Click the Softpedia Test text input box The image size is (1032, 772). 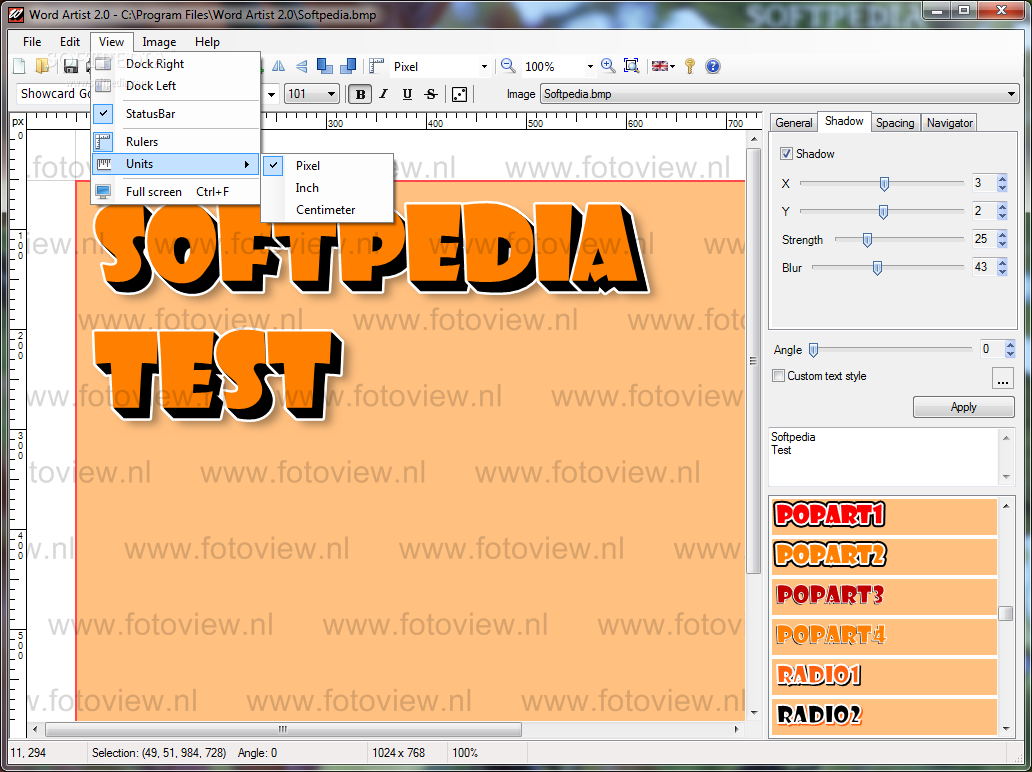pos(884,457)
